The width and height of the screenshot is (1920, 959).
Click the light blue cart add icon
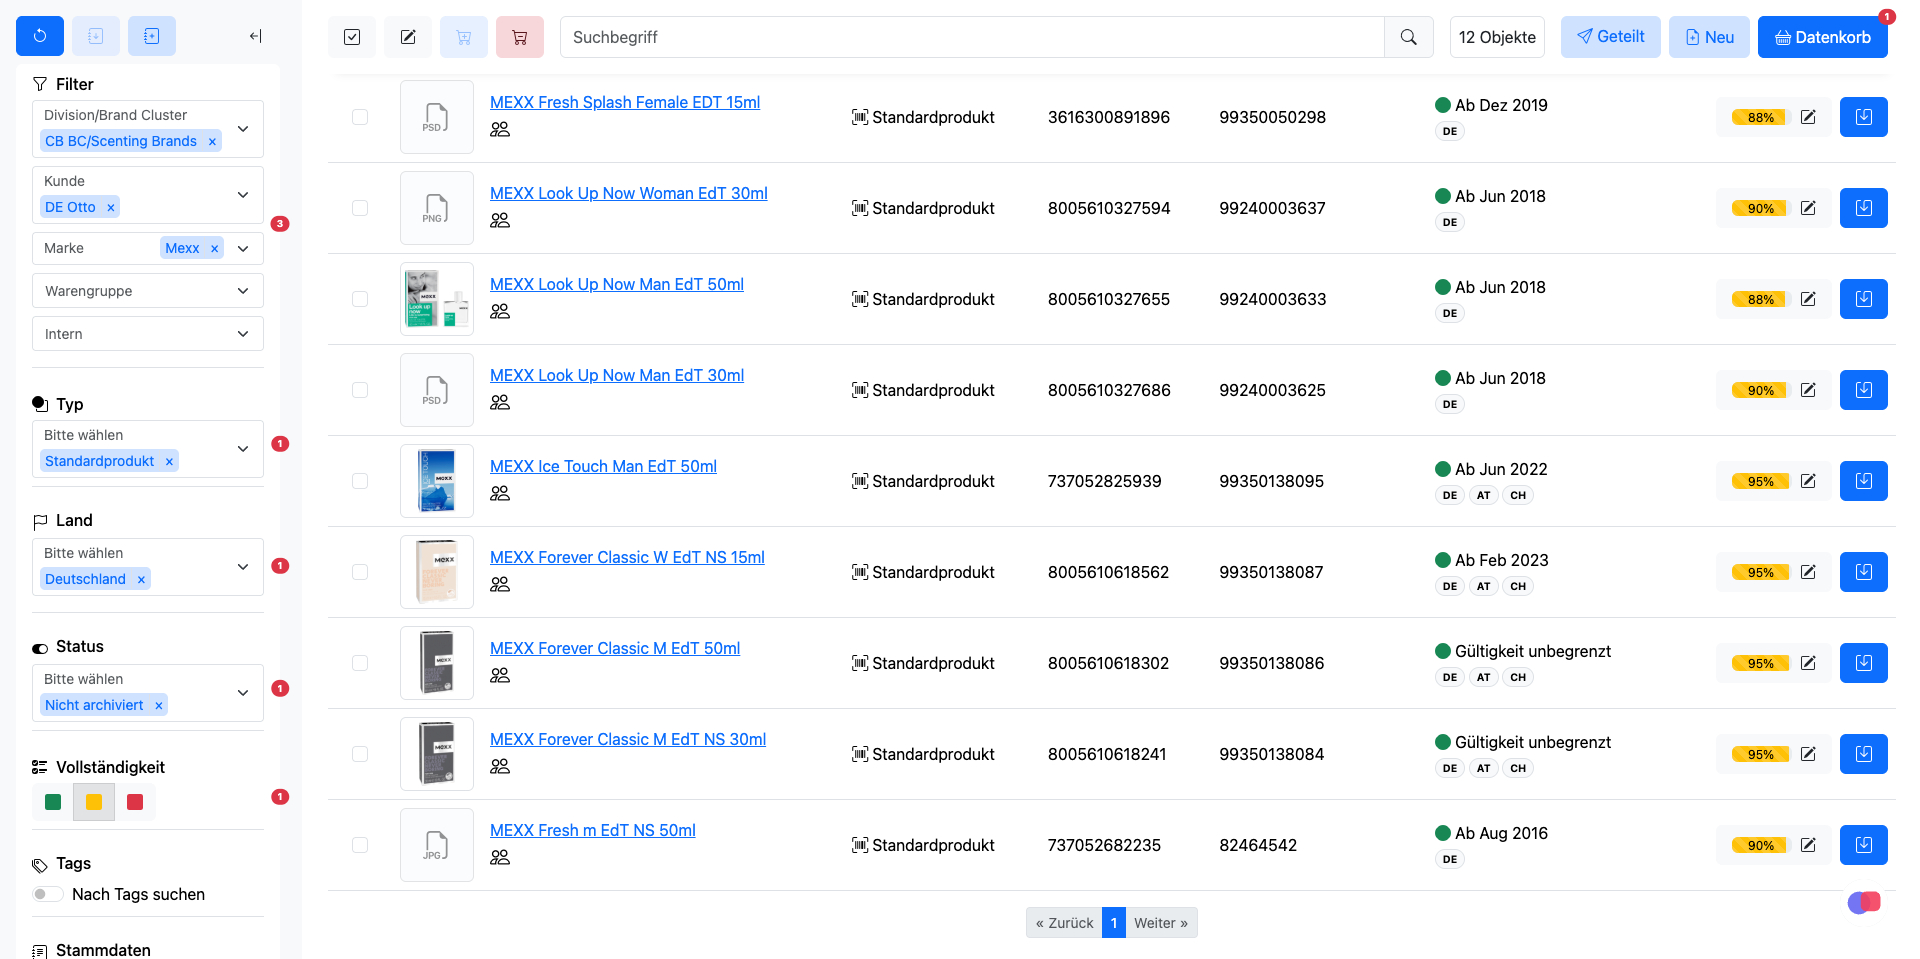pos(464,37)
